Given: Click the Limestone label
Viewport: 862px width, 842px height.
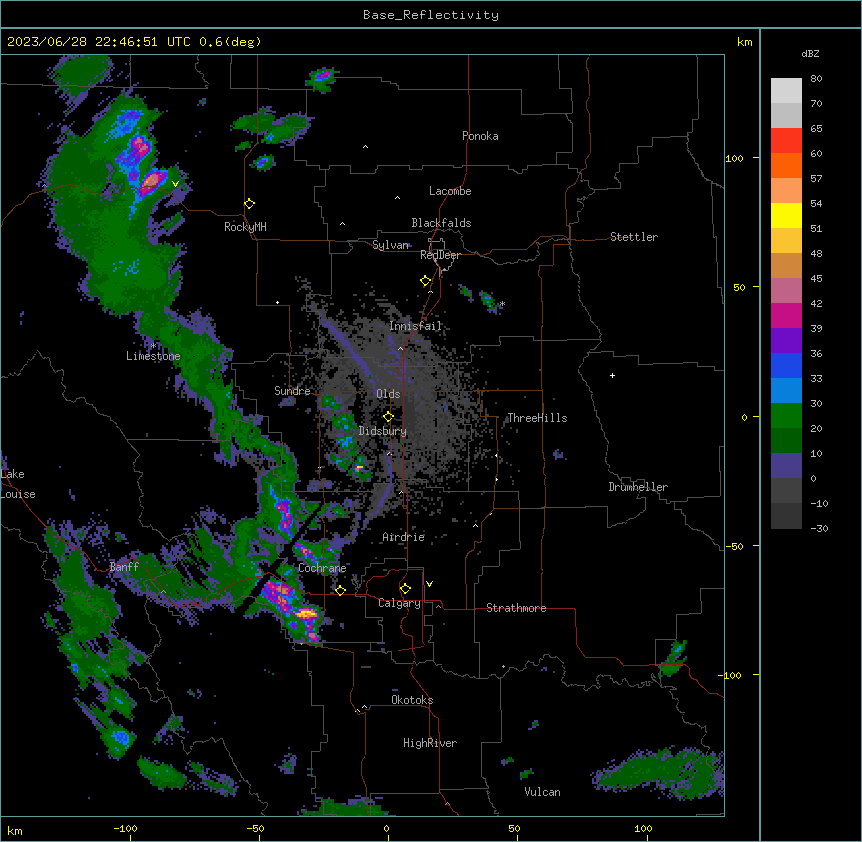Looking at the screenshot, I should click(153, 356).
